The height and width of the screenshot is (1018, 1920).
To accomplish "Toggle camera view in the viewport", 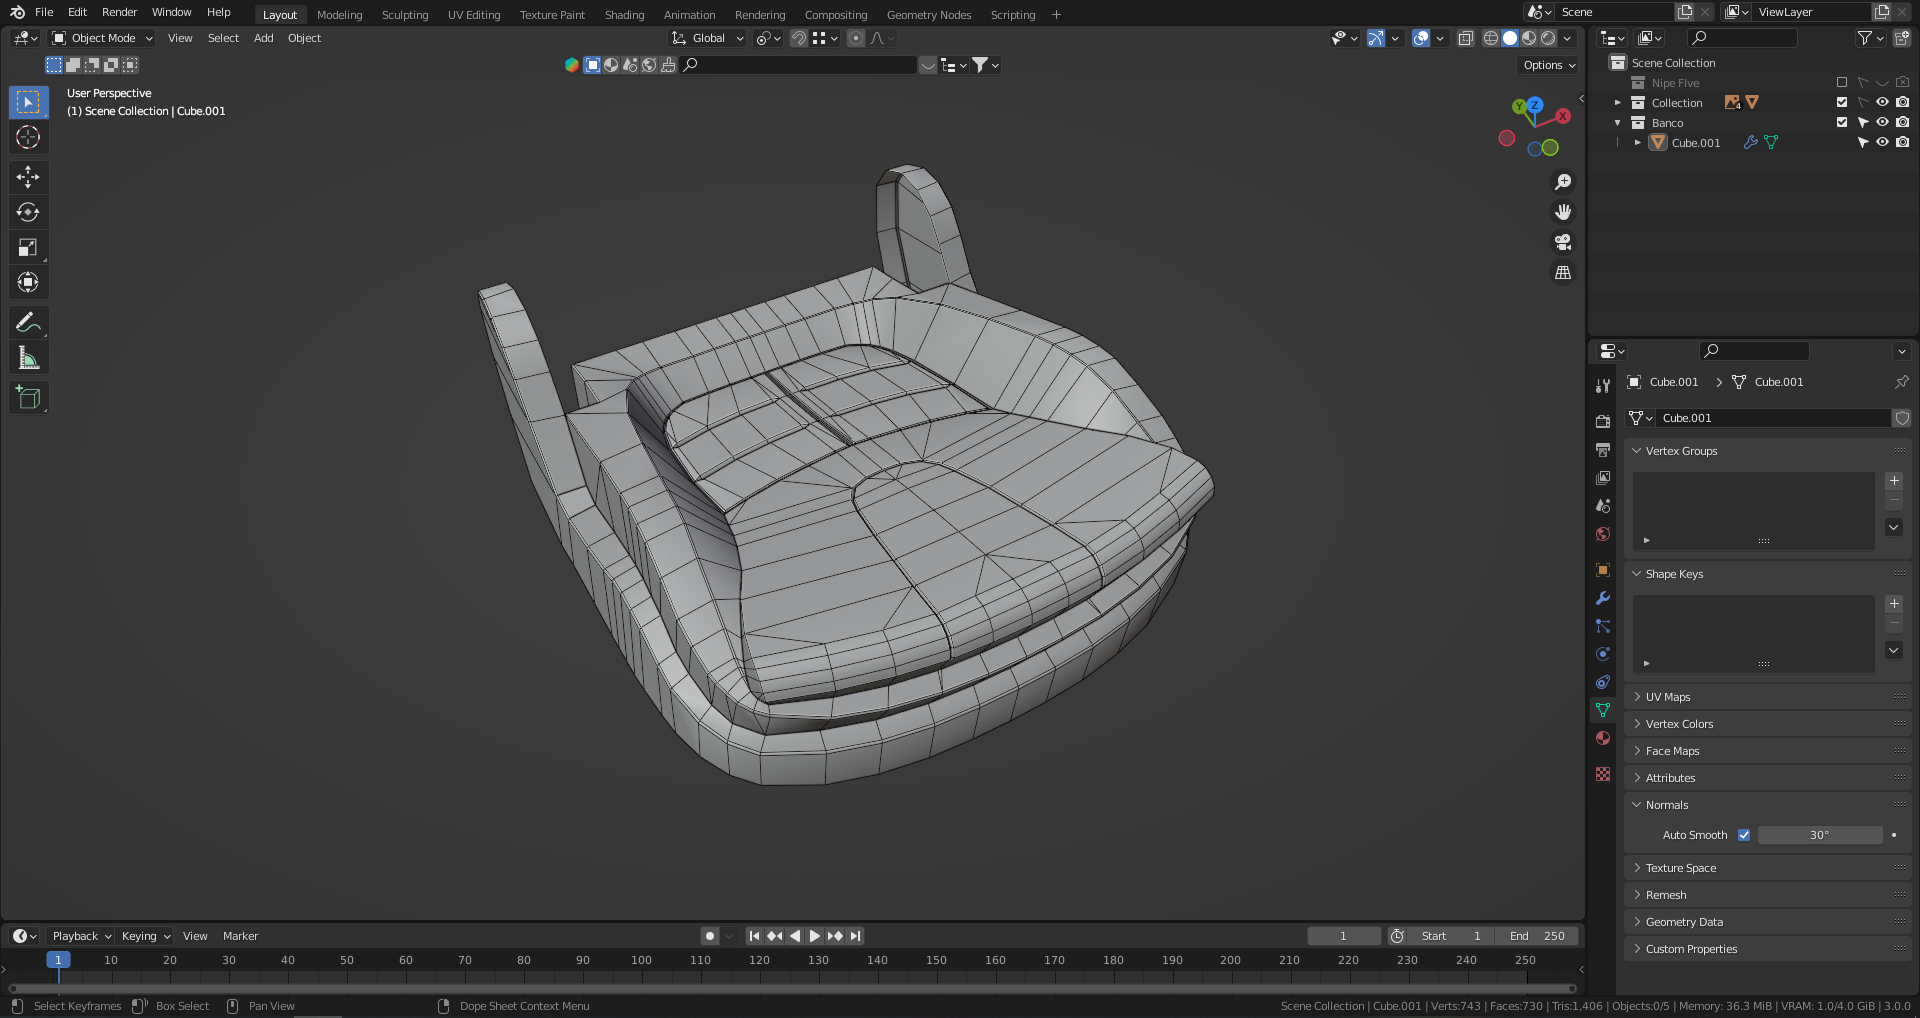I will 1563,242.
